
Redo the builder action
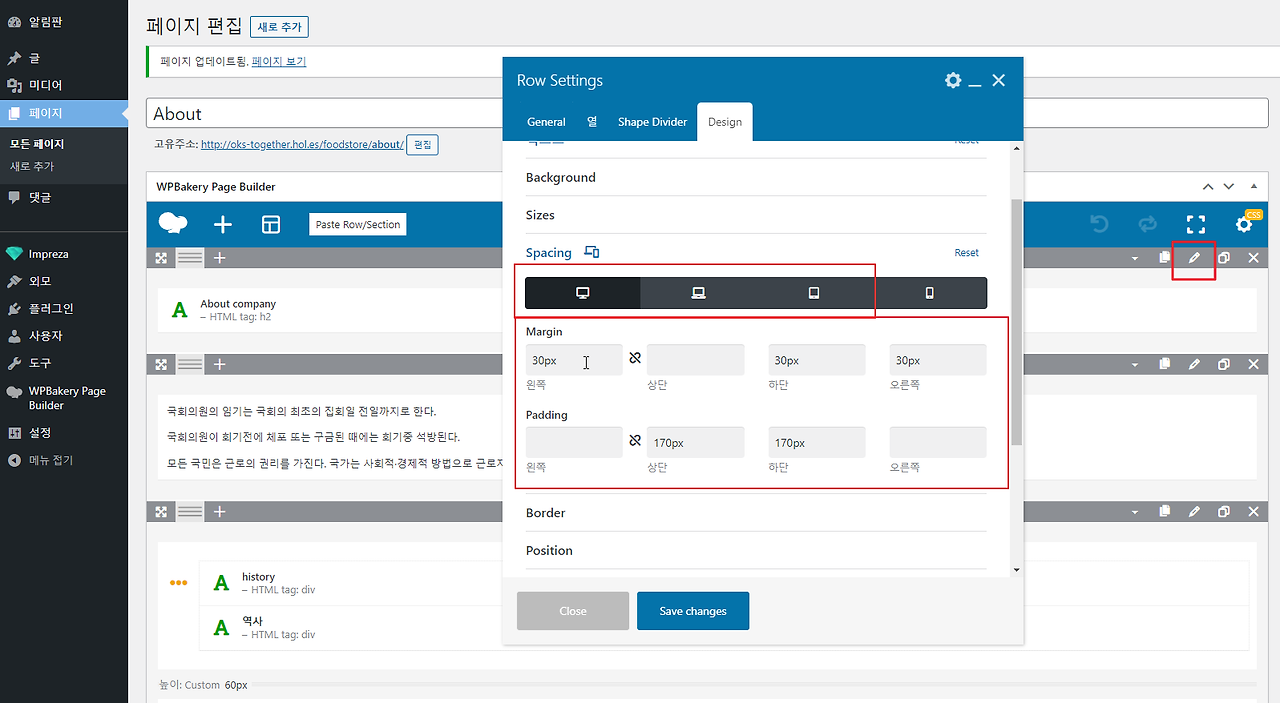pos(1148,224)
